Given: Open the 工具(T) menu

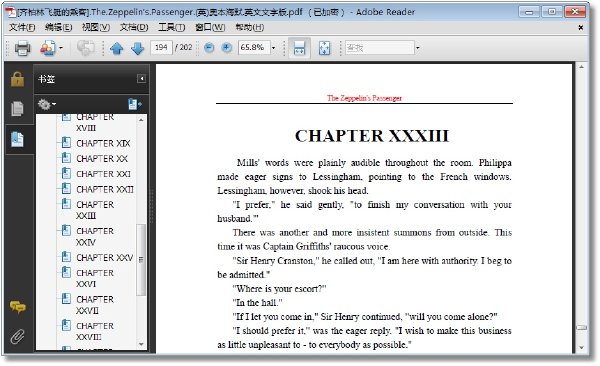Looking at the screenshot, I should tap(171, 28).
